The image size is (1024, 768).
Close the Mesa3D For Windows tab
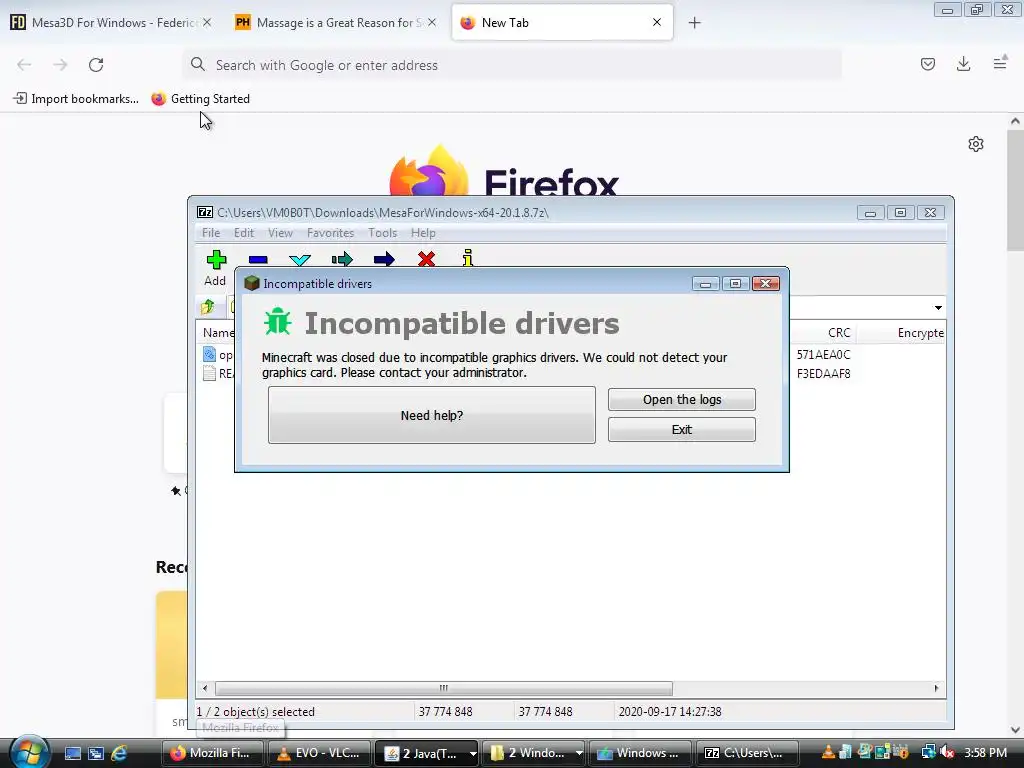[207, 22]
